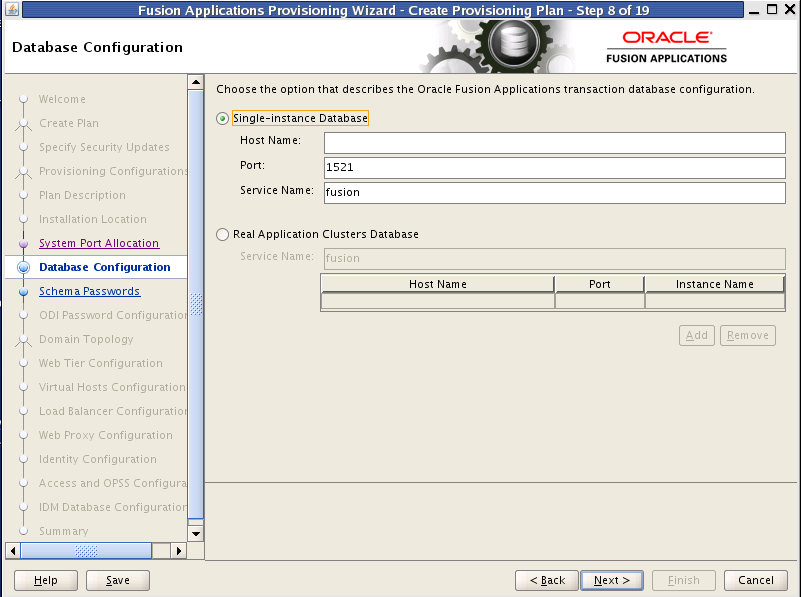Cancel the provisioning wizard
Viewport: 801px width, 597px height.
pyautogui.click(x=756, y=580)
